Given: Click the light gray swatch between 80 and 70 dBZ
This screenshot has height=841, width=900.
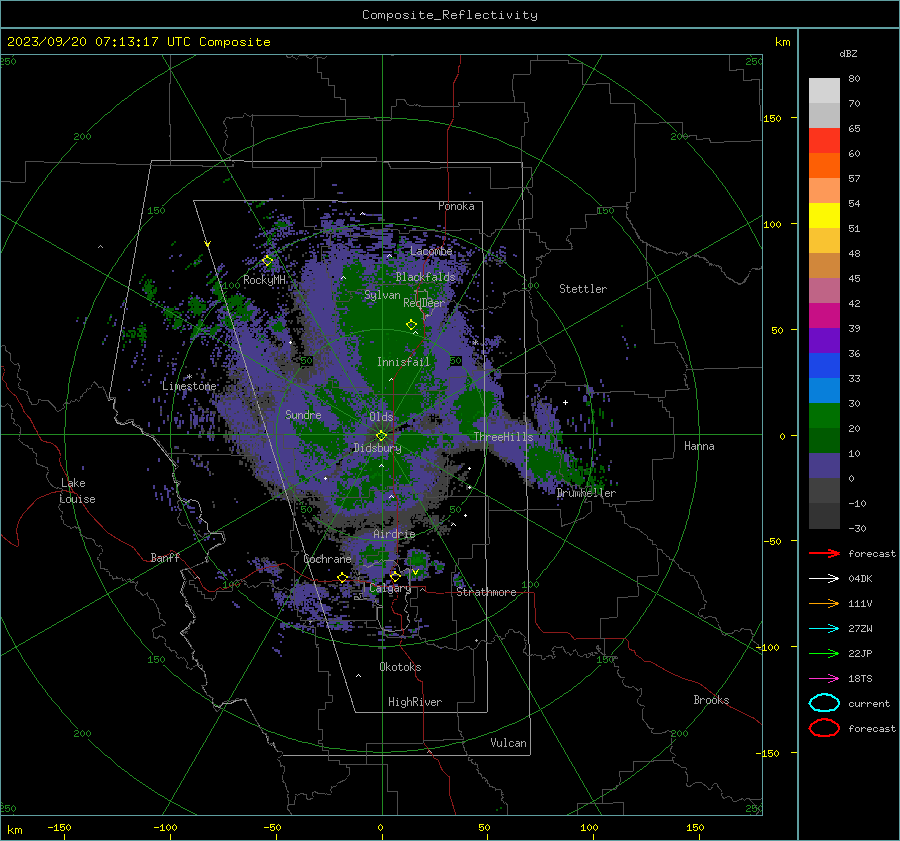Looking at the screenshot, I should (x=824, y=90).
